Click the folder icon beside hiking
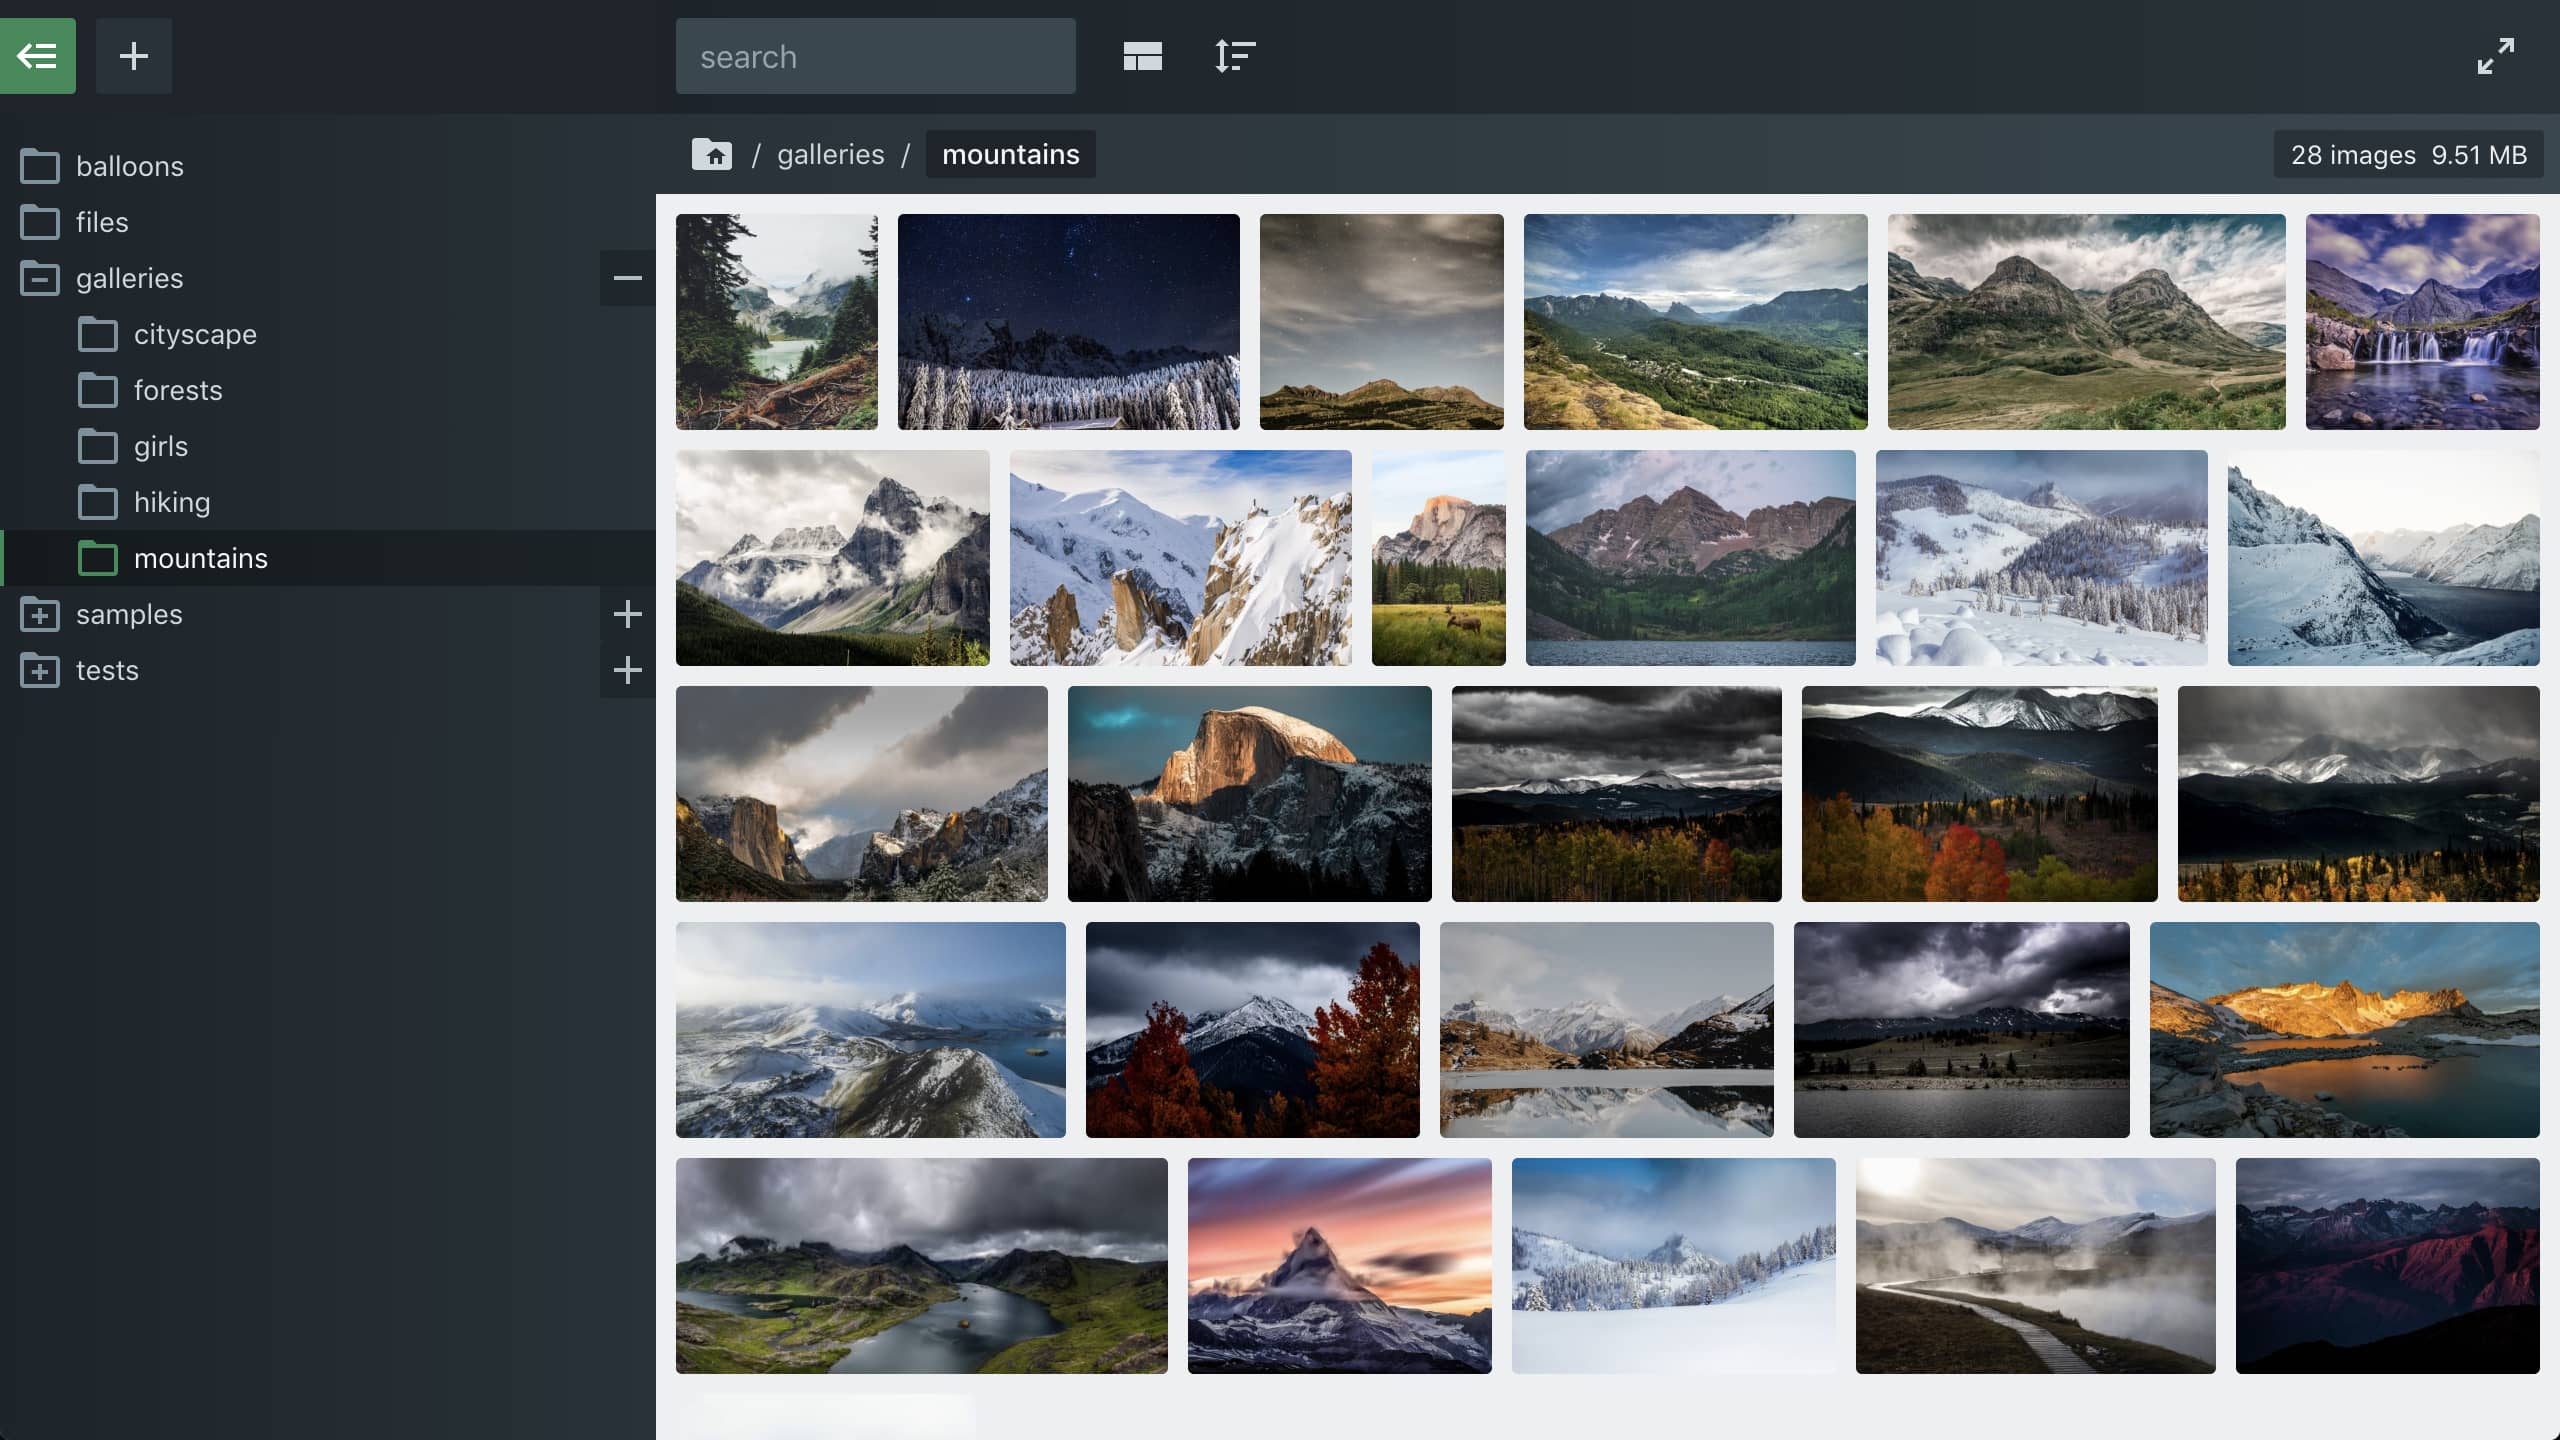The width and height of the screenshot is (2560, 1440). tap(97, 502)
